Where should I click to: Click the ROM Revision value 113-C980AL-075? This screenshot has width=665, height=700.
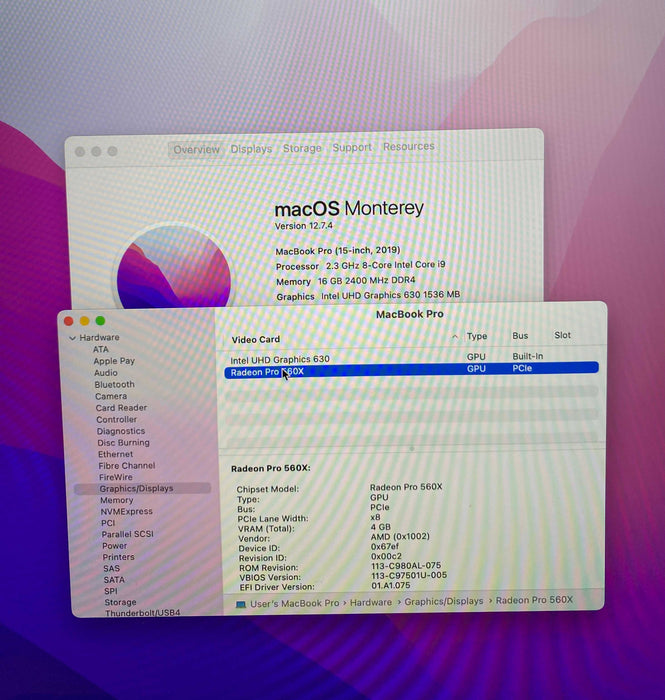pyautogui.click(x=406, y=565)
